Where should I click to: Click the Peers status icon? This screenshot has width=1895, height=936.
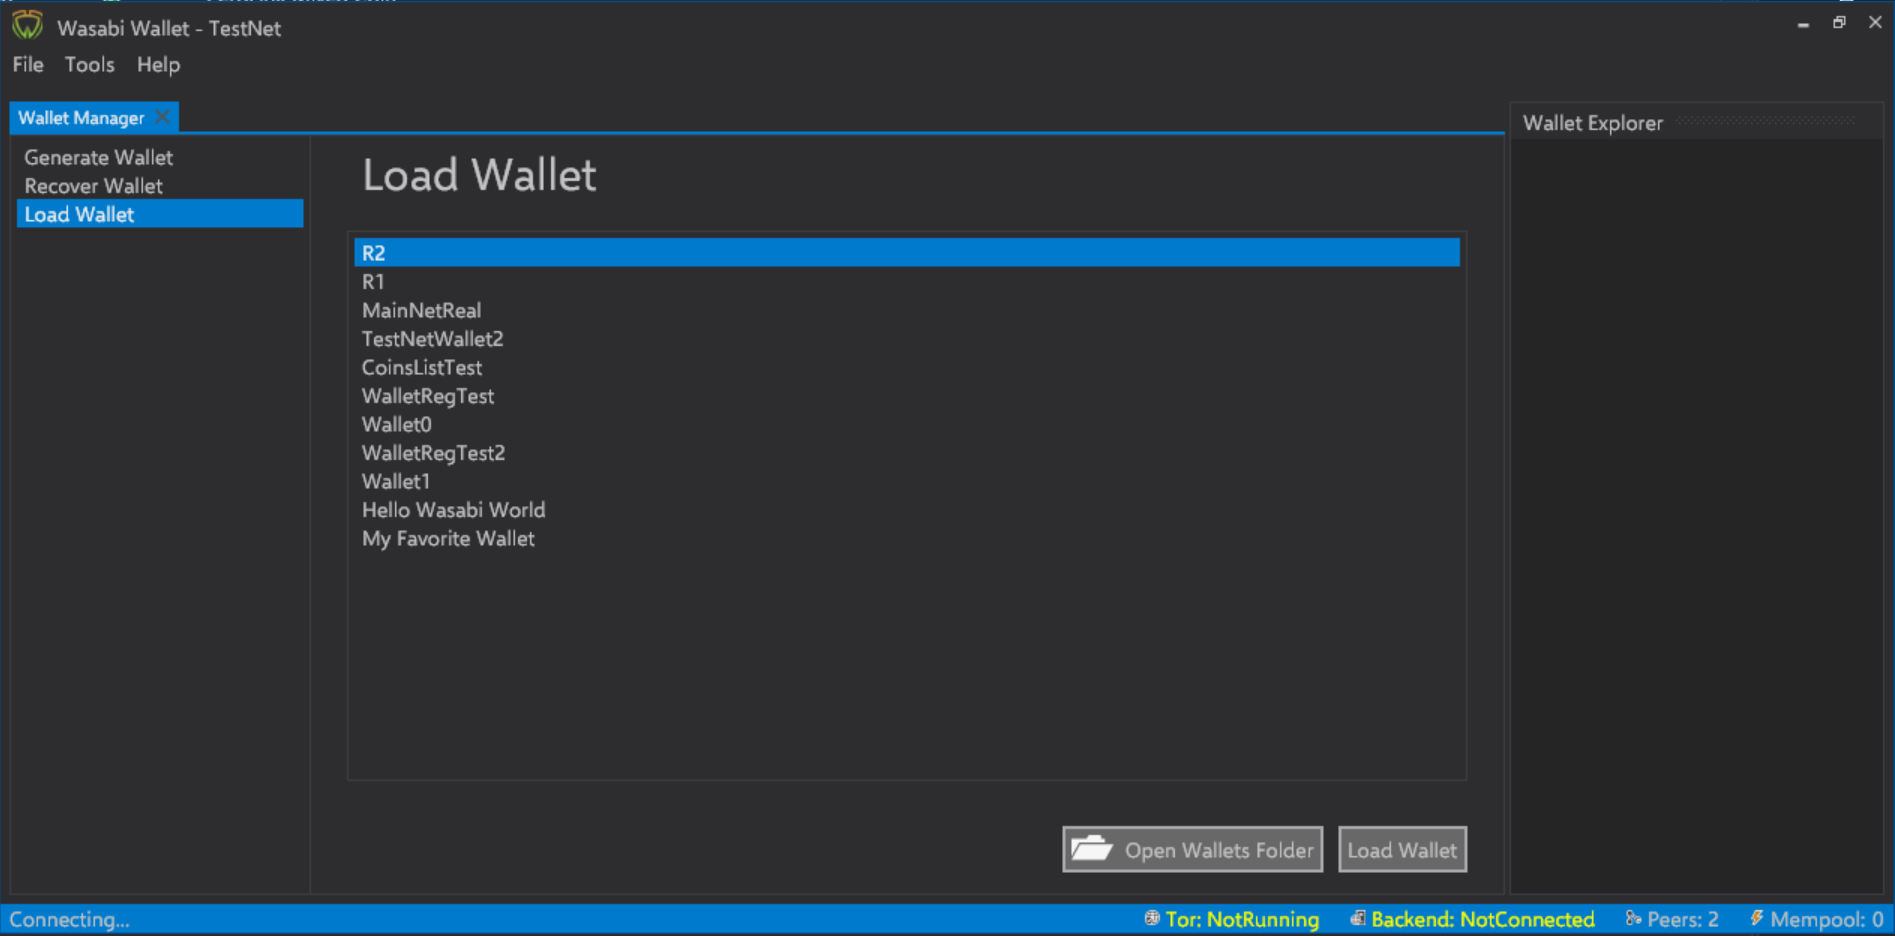pyautogui.click(x=1633, y=918)
